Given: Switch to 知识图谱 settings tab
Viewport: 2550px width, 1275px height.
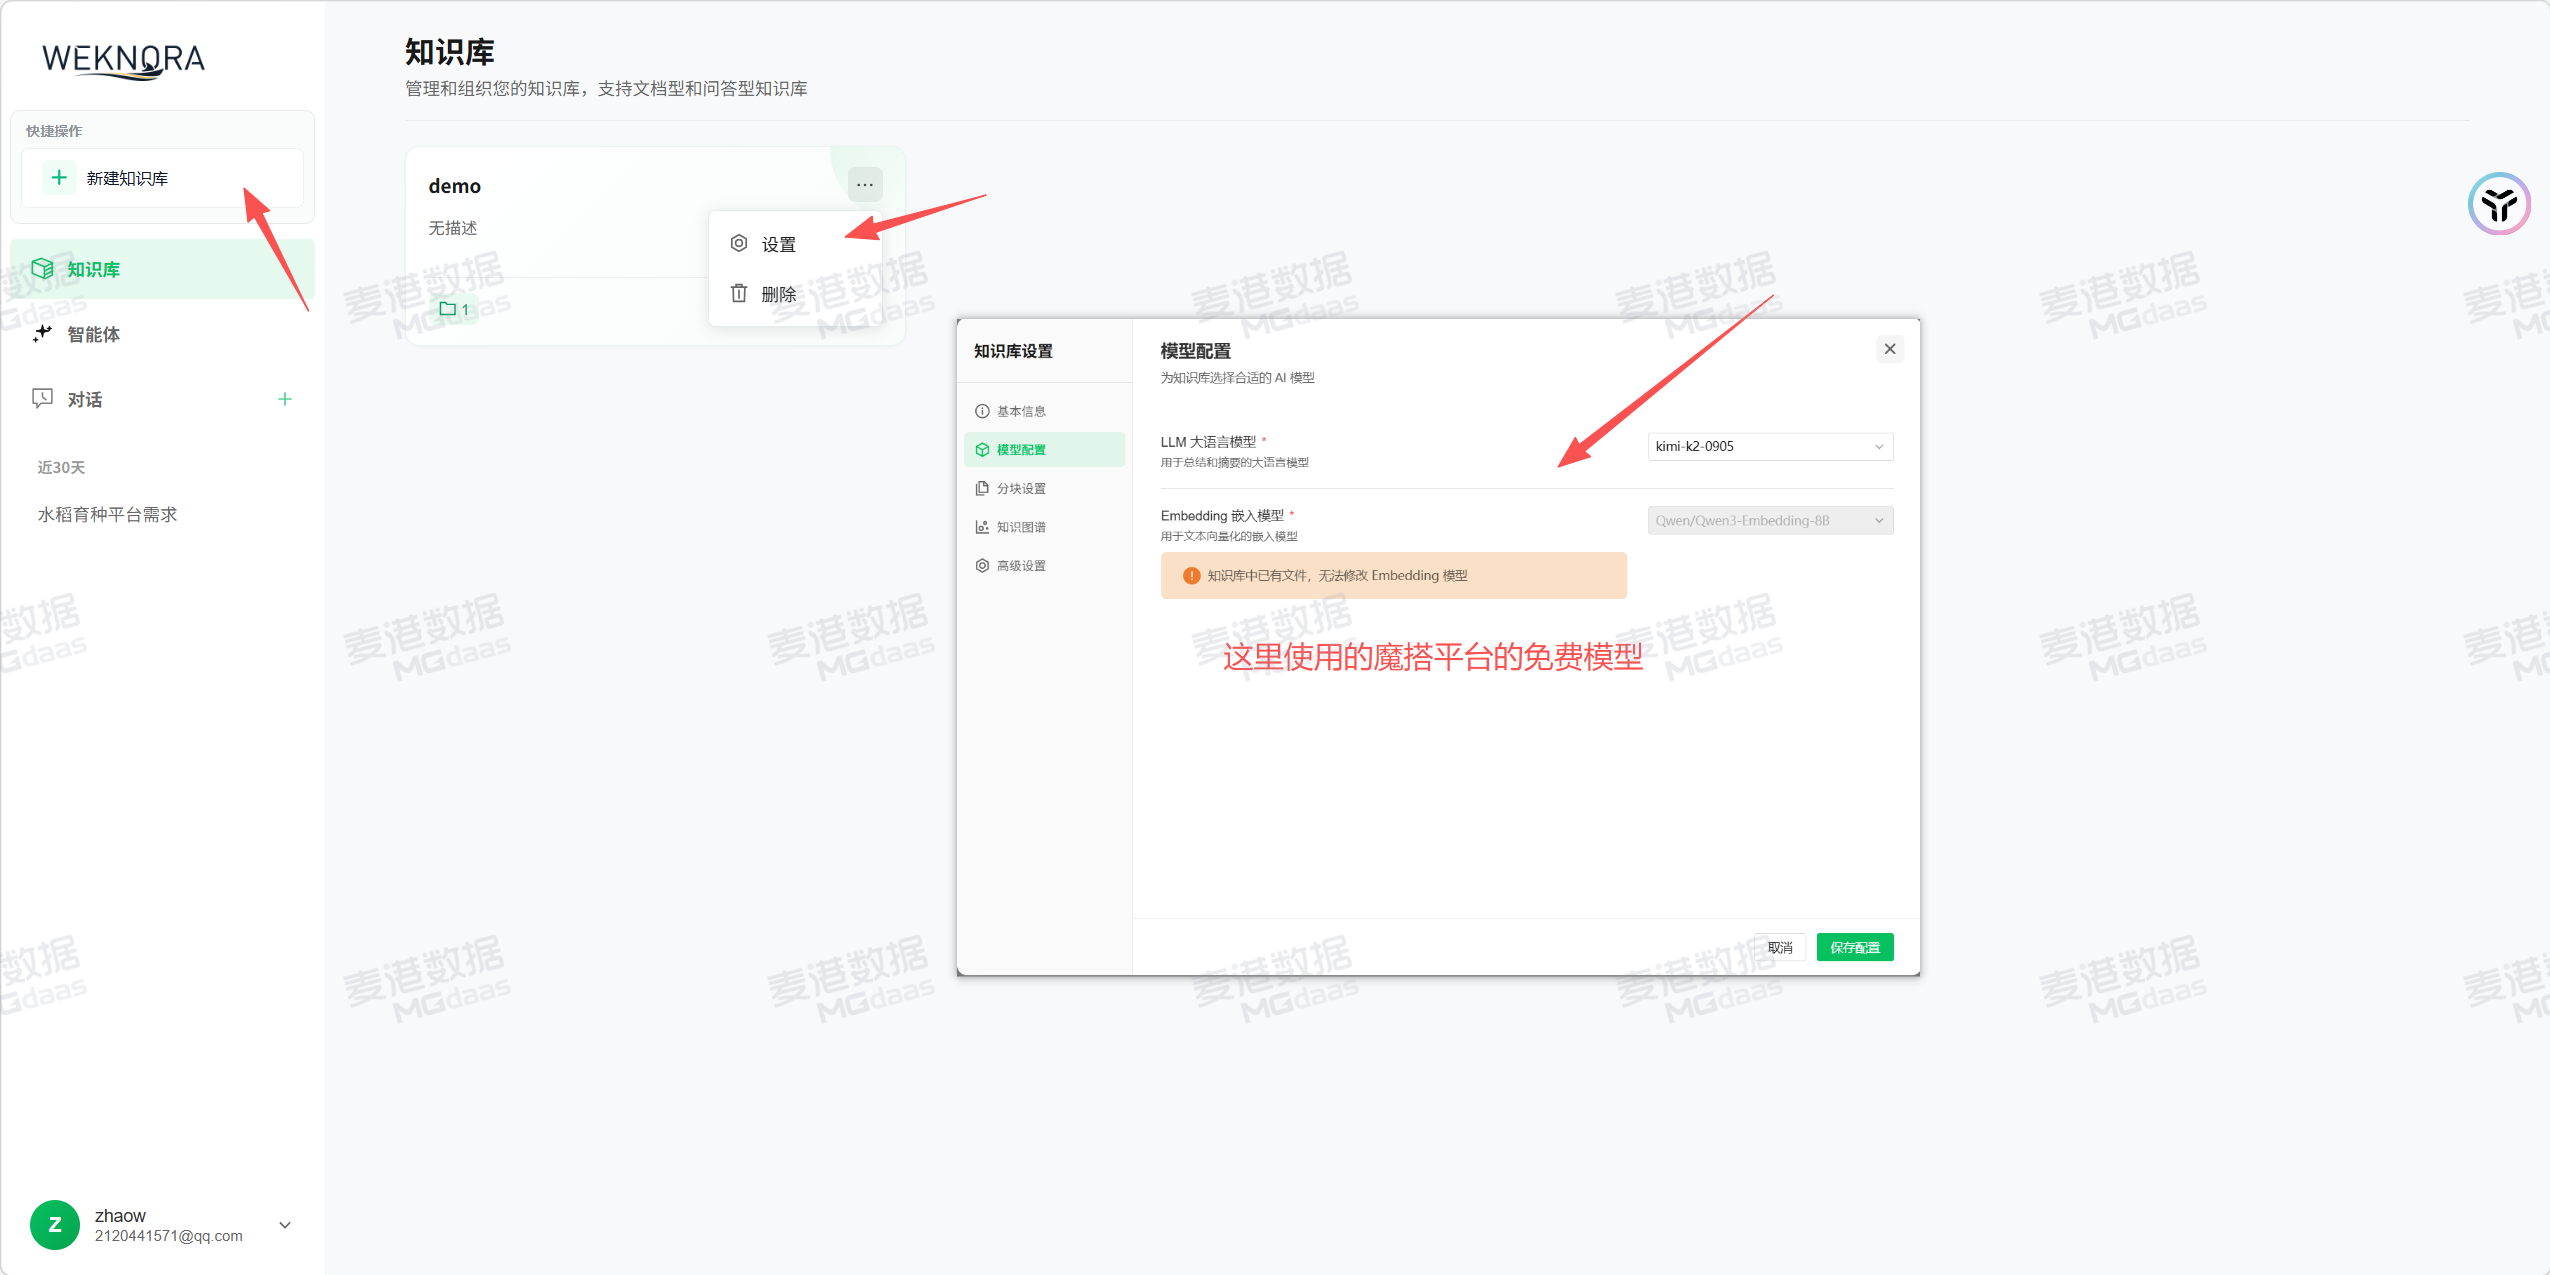Looking at the screenshot, I should (1020, 527).
